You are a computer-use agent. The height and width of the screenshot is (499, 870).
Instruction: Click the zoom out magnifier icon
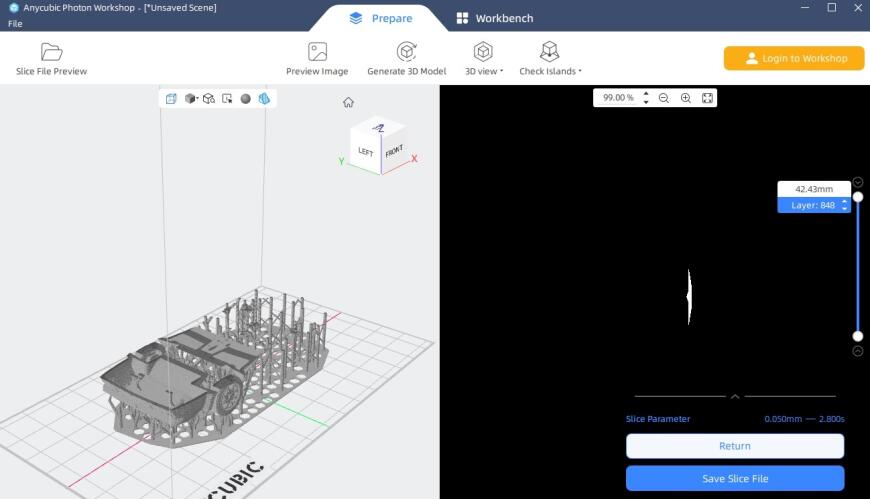point(664,98)
